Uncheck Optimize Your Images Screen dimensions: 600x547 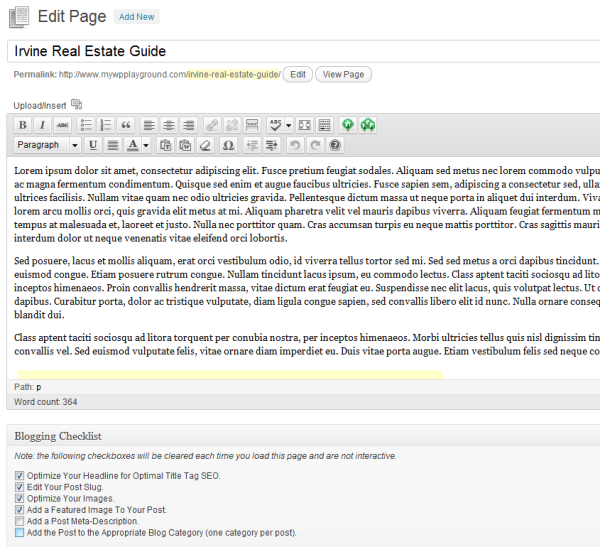coord(19,498)
